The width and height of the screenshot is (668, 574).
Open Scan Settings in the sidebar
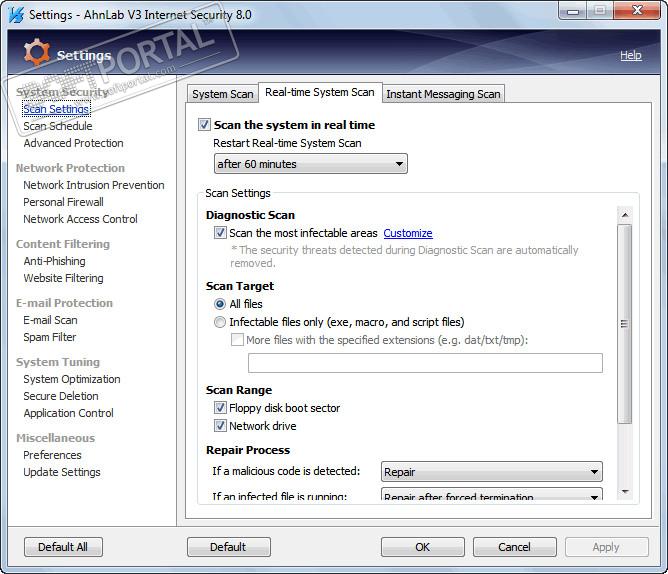56,109
